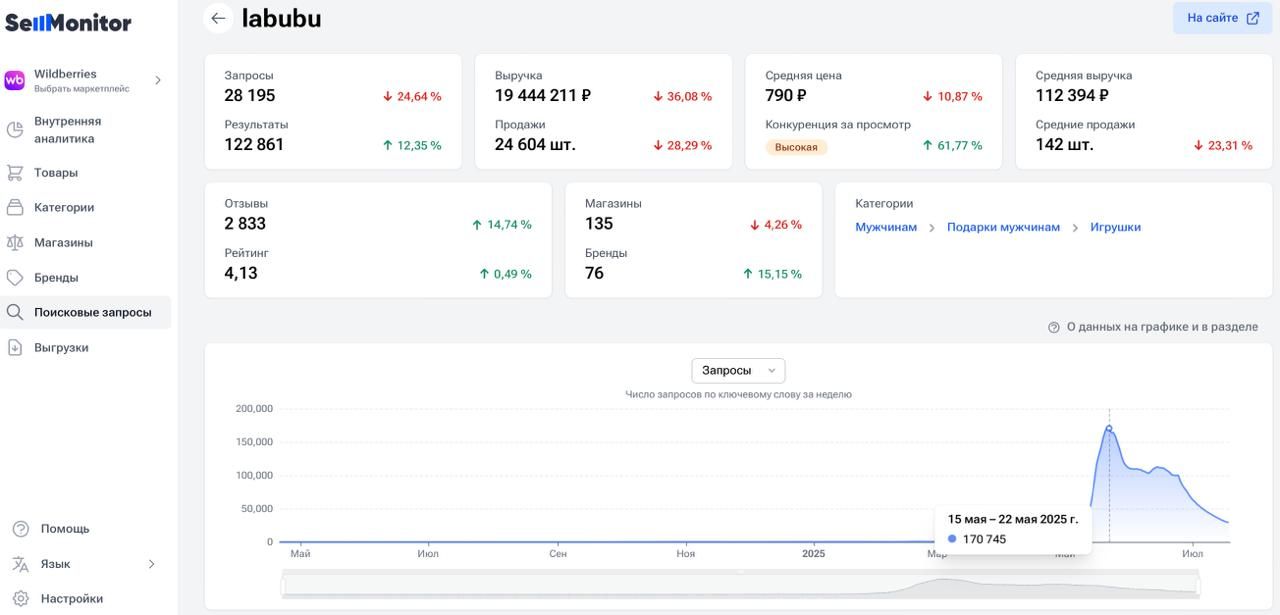The height and width of the screenshot is (615, 1280).
Task: Click the На сайте button
Action: (x=1222, y=18)
